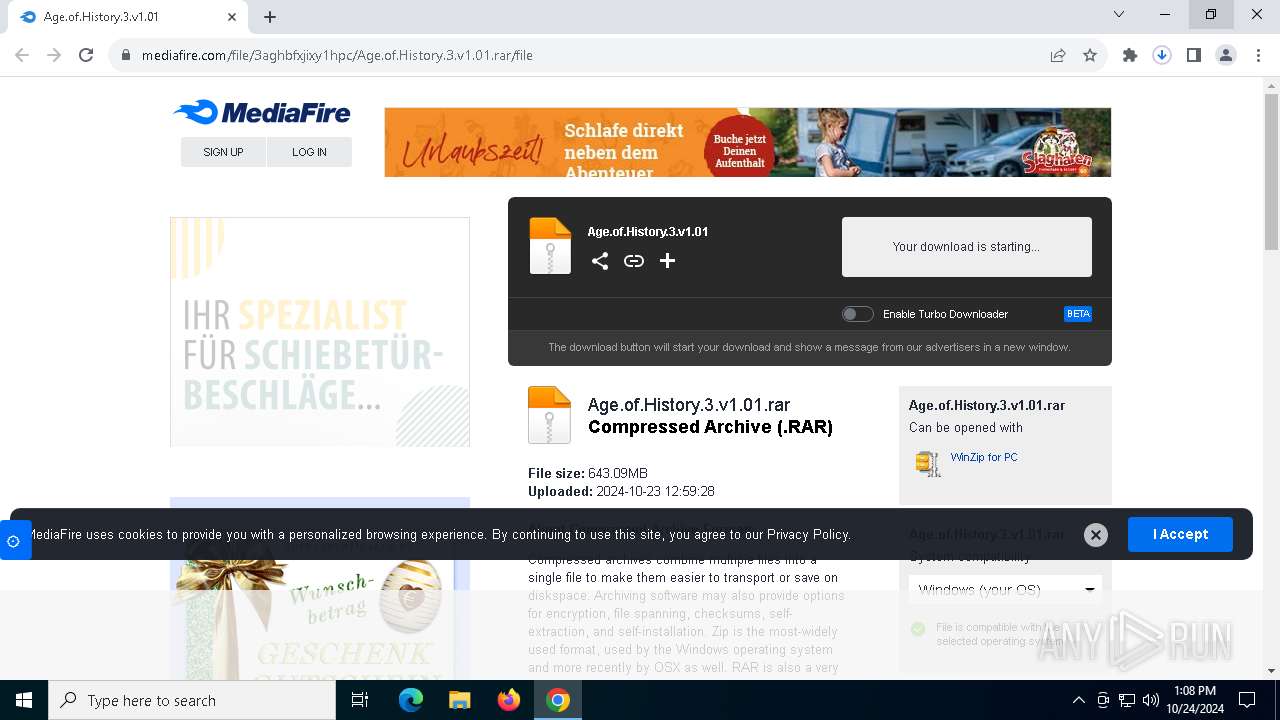Viewport: 1280px width, 720px height.
Task: Select the Age.of.History.3.v1.01 tab
Action: click(x=127, y=17)
